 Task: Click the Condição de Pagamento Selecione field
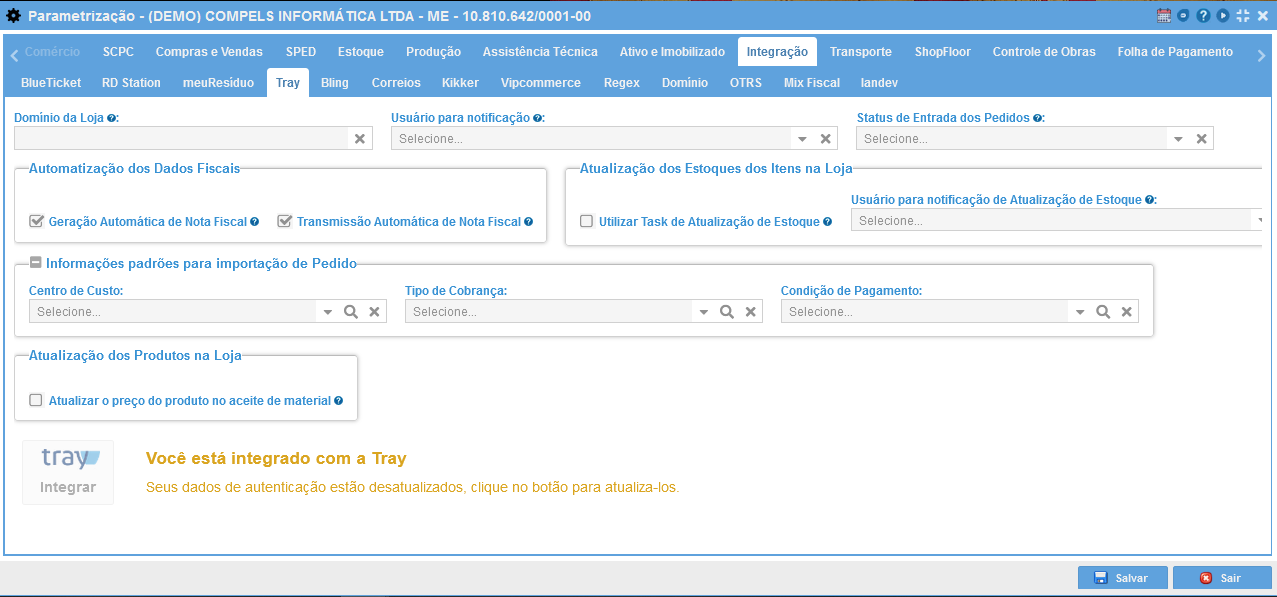tap(926, 312)
